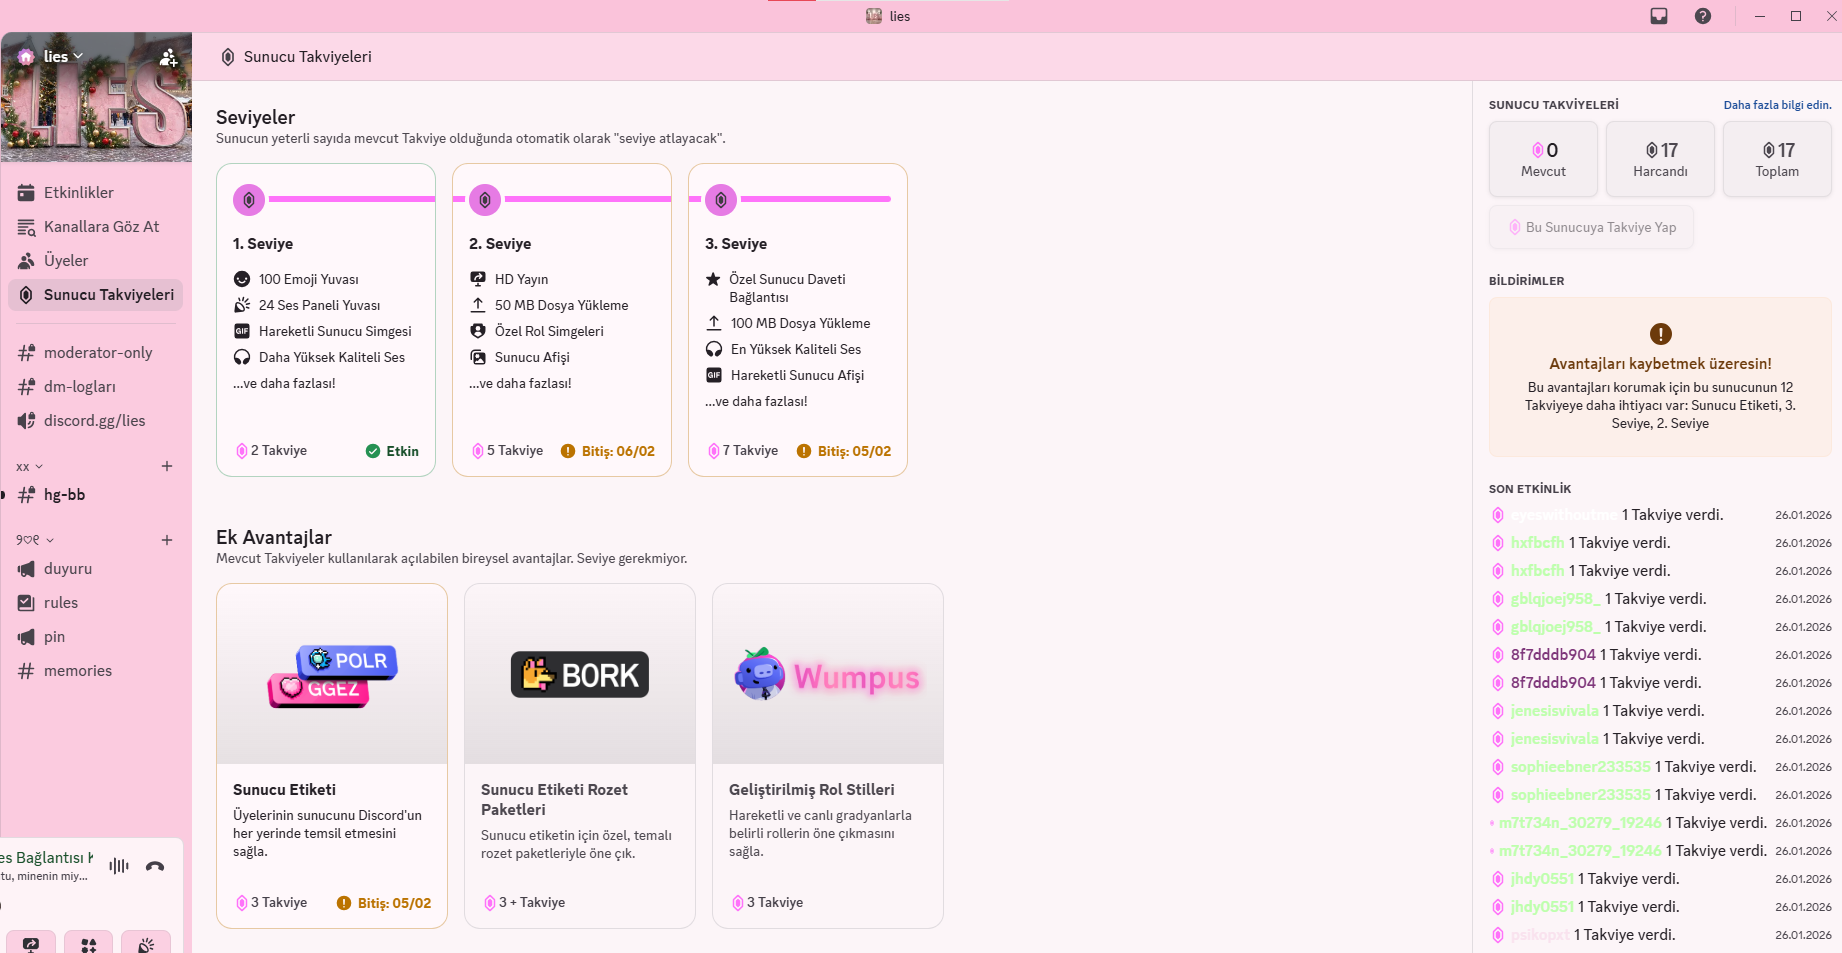
Task: Click the Sunucu Etiketi perk title
Action: (285, 790)
